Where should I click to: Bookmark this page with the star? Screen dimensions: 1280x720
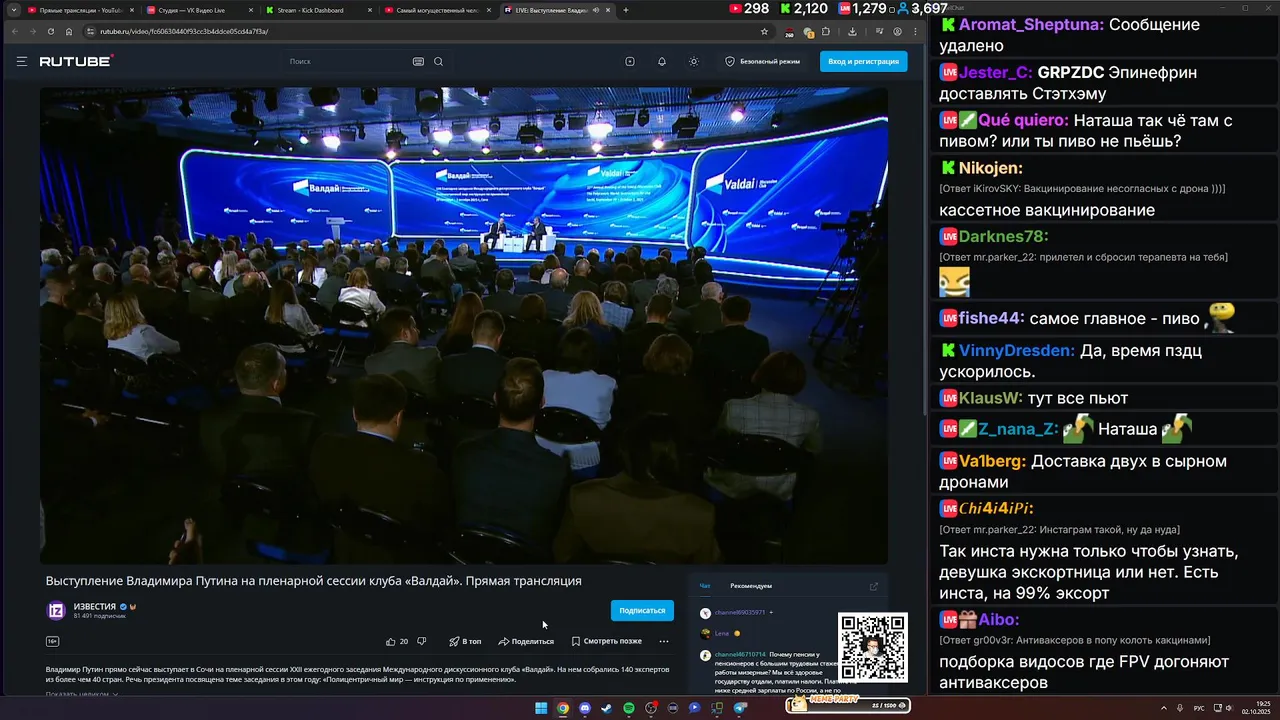764,31
